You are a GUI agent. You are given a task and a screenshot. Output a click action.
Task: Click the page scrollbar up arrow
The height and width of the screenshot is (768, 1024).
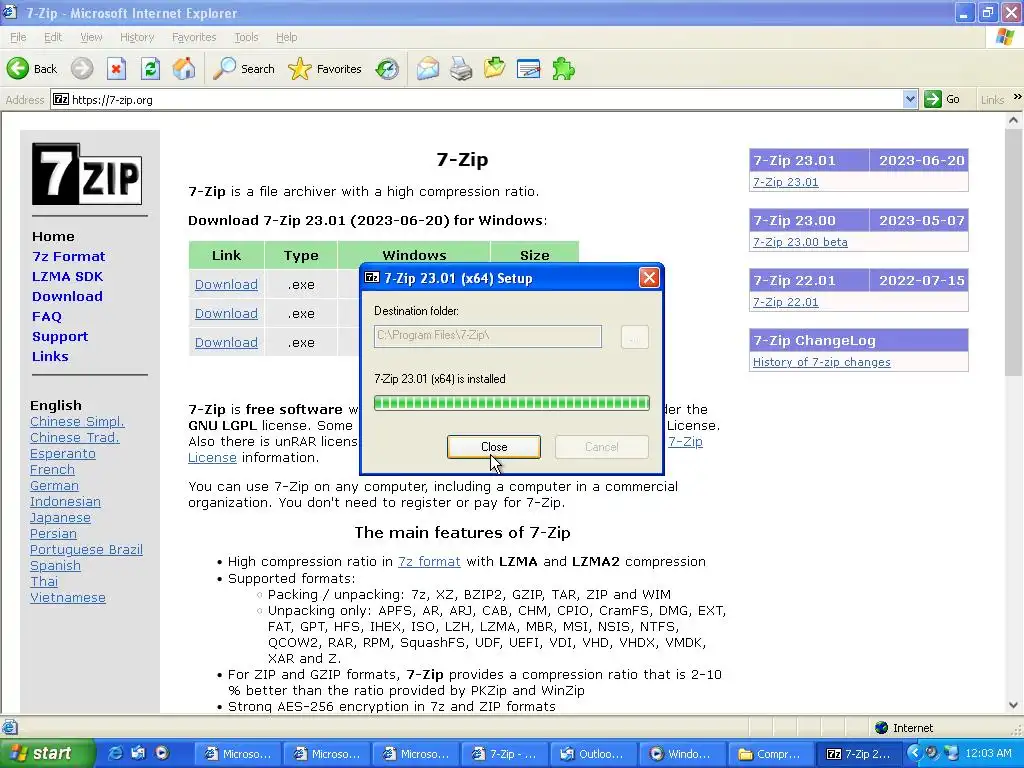click(x=1014, y=120)
